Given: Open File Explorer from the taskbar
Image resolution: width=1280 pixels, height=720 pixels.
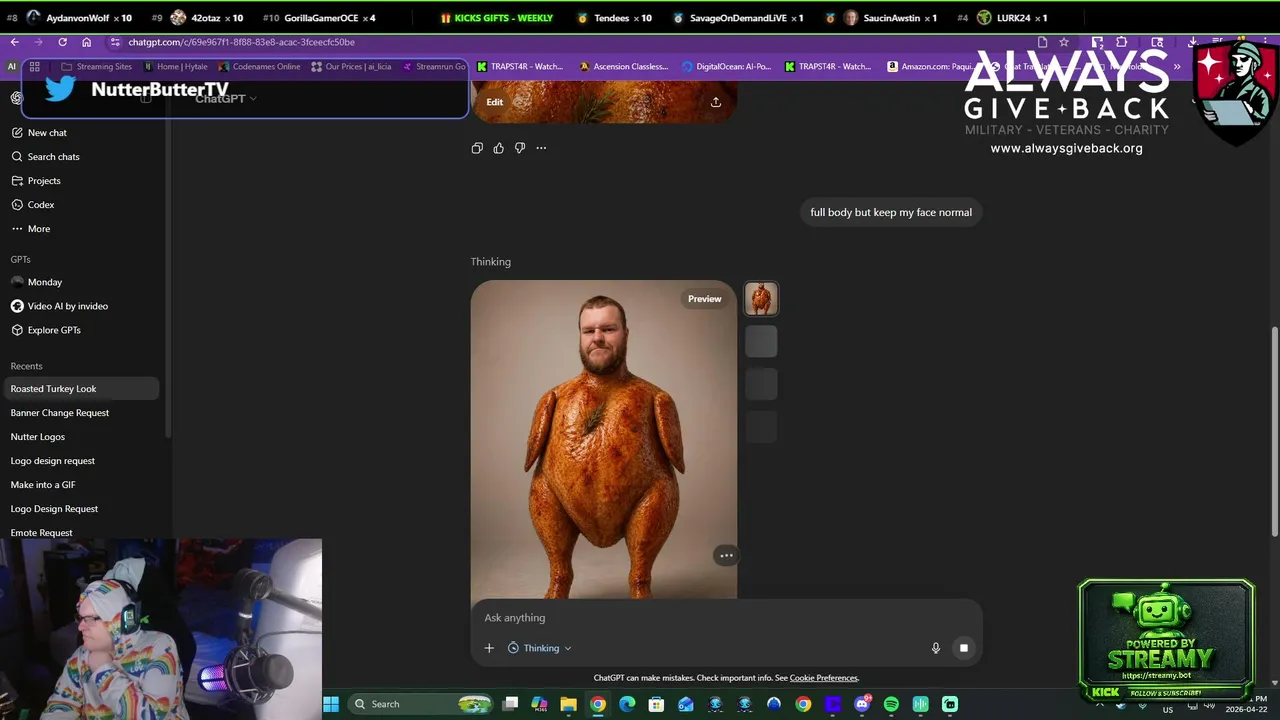Looking at the screenshot, I should point(568,704).
